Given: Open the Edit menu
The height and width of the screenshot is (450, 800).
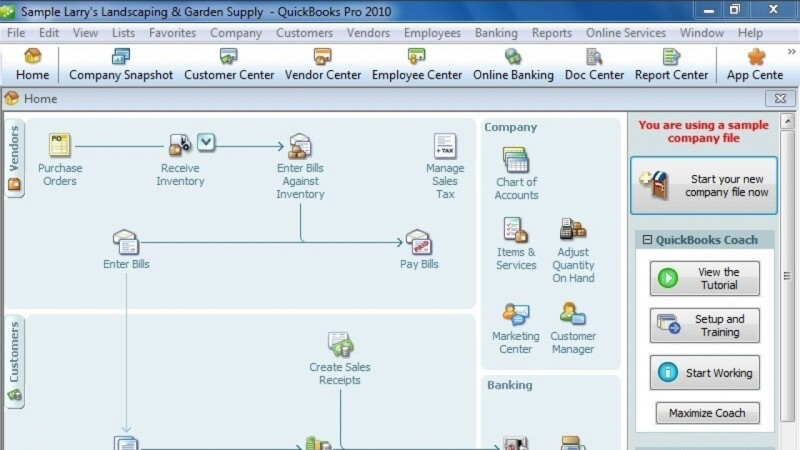Looking at the screenshot, I should [x=49, y=33].
